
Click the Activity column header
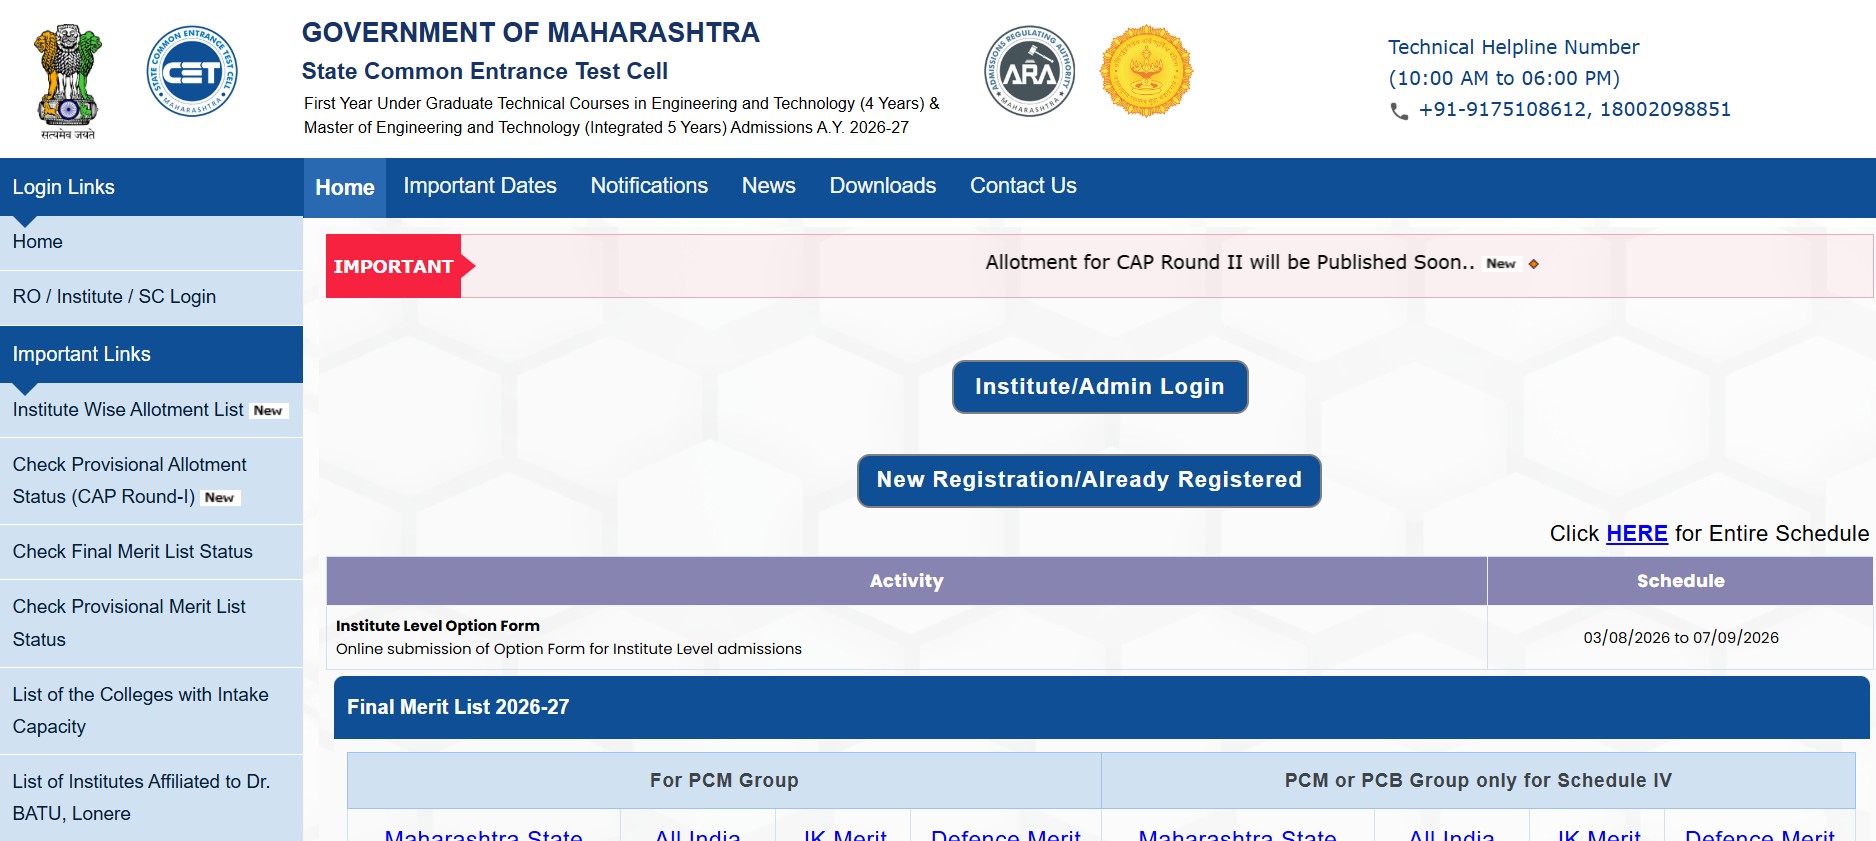coord(906,581)
